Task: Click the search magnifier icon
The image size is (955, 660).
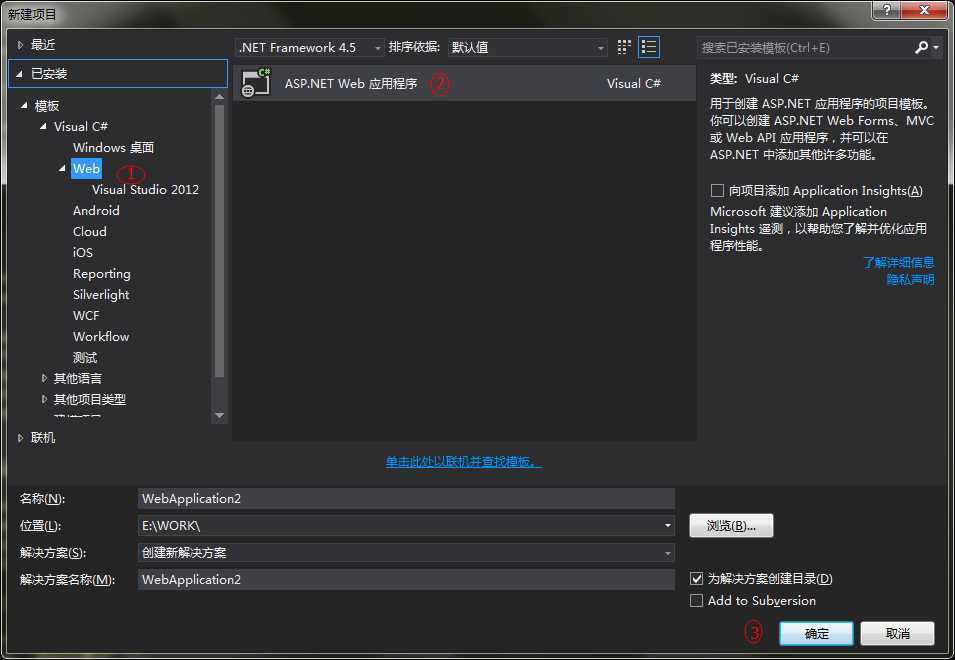Action: (x=921, y=47)
